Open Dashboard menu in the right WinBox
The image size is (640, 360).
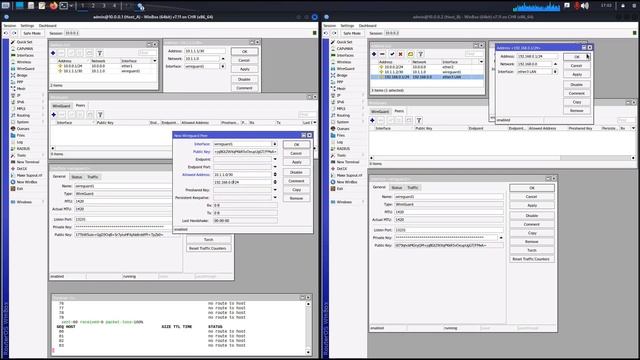(x=367, y=26)
